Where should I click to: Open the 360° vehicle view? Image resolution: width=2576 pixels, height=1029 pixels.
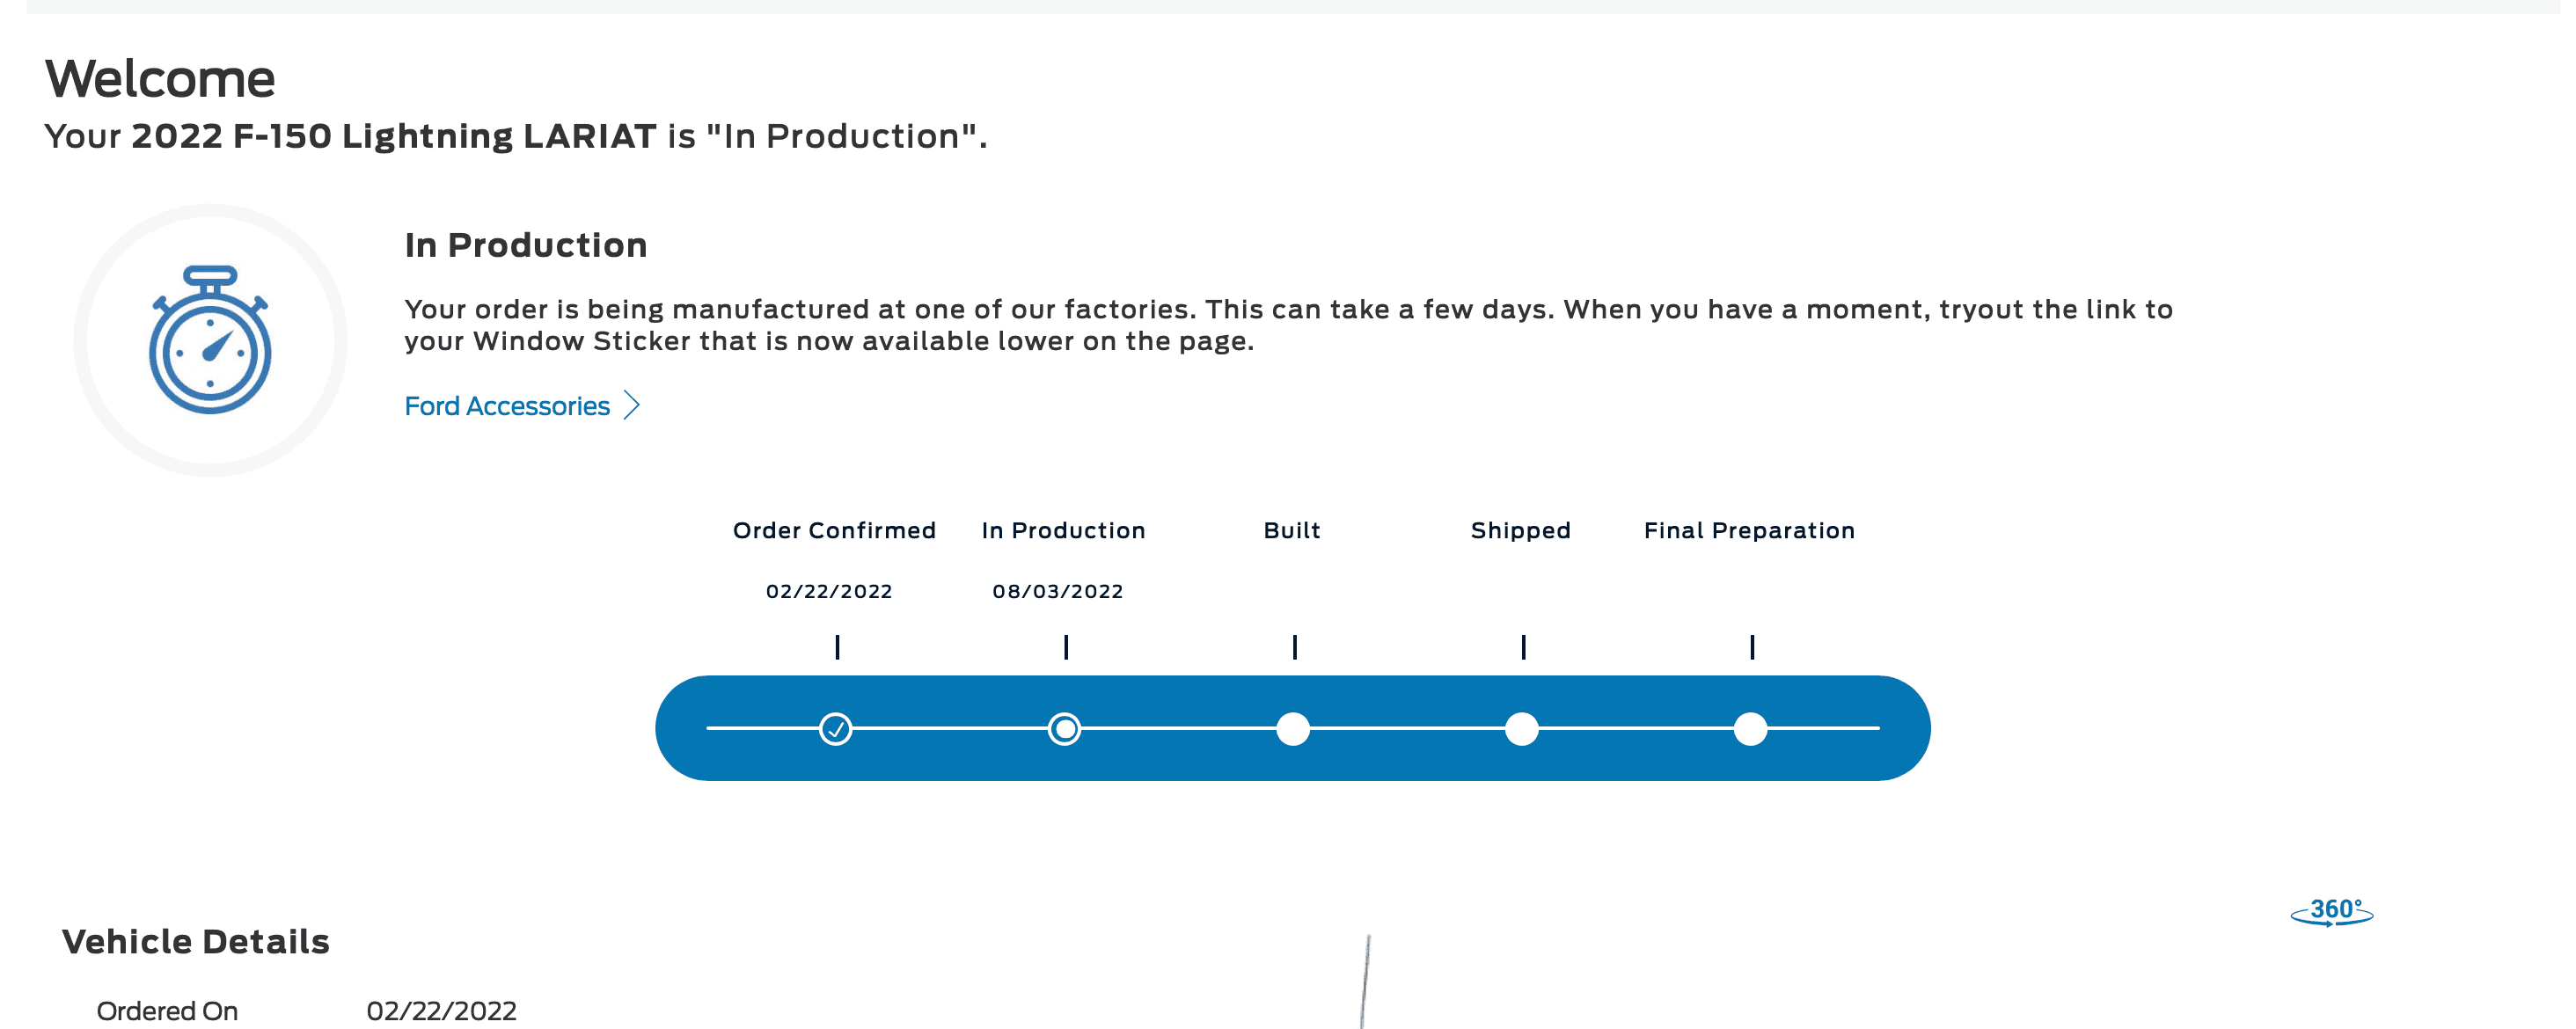[x=2331, y=911]
